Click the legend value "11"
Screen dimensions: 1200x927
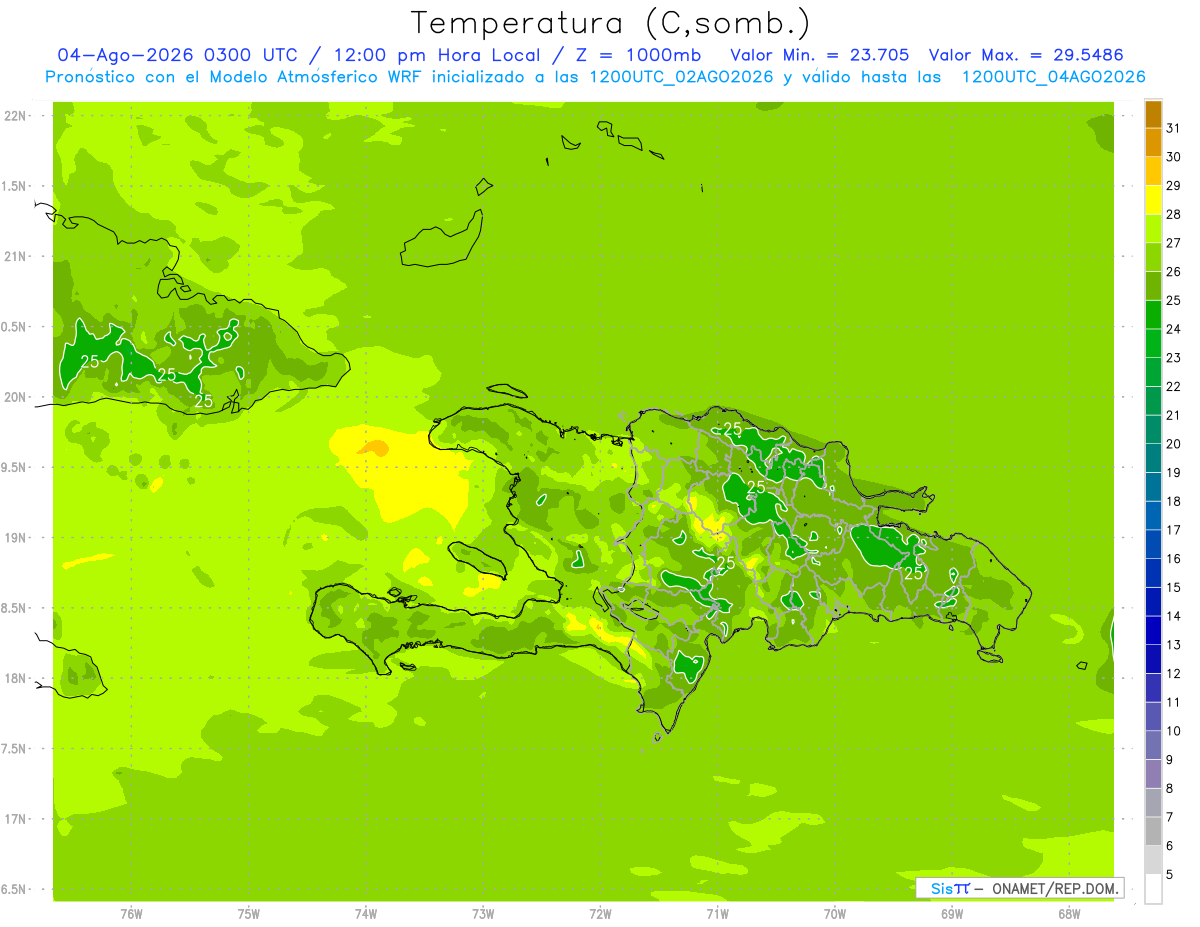[1173, 702]
